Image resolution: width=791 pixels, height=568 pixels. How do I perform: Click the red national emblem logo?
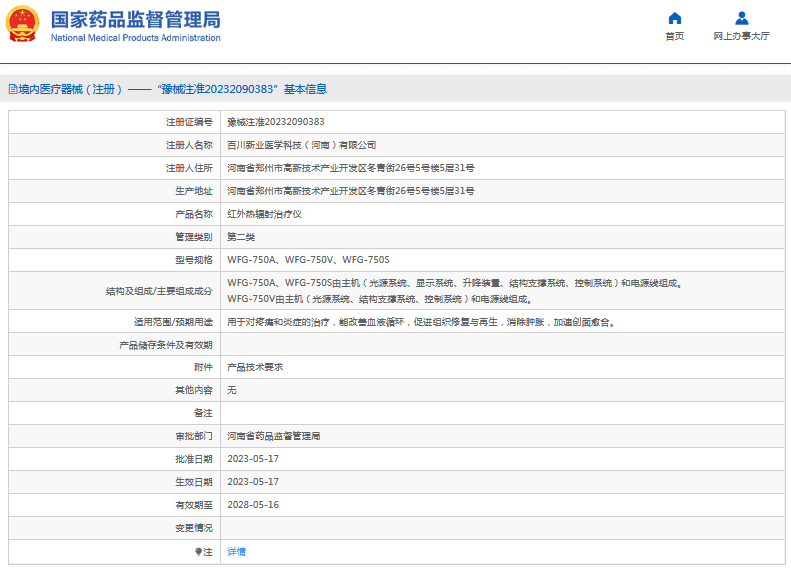tap(24, 24)
